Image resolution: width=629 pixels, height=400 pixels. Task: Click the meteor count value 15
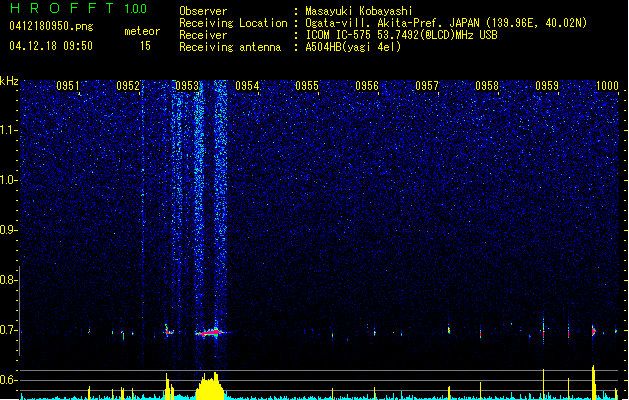pyautogui.click(x=145, y=46)
